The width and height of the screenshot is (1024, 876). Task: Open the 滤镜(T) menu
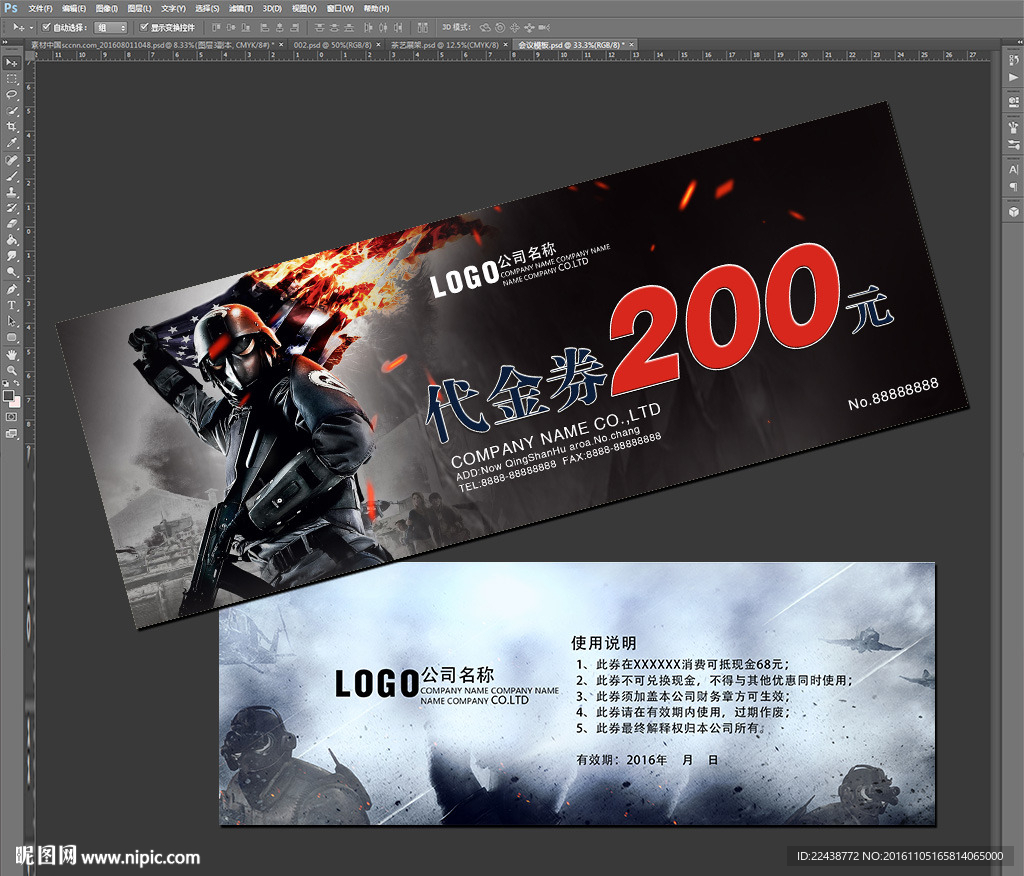[241, 8]
